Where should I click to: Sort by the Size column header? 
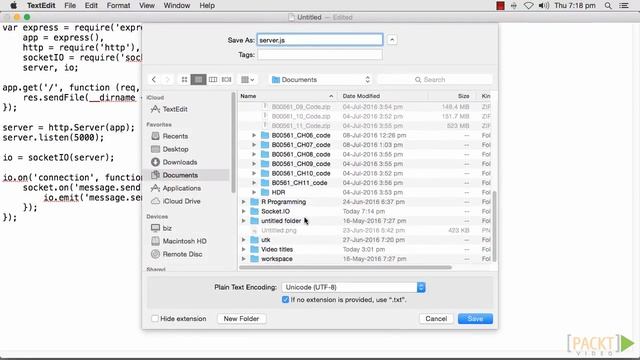point(453,96)
